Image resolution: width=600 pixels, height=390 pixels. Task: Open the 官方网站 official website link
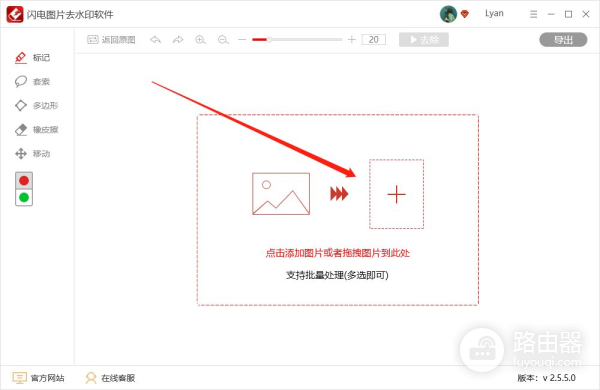pos(38,378)
